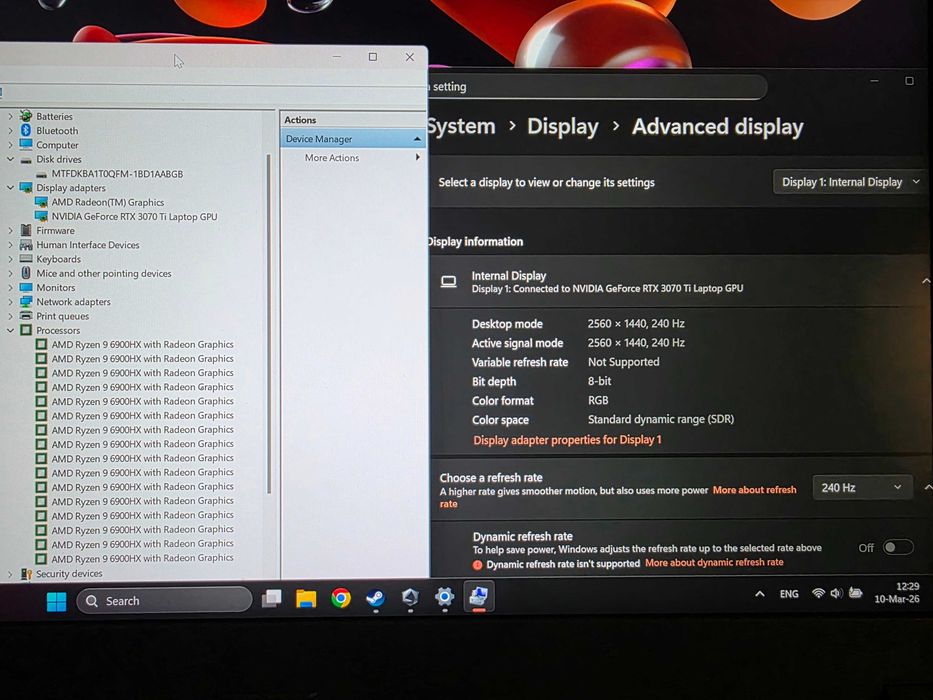Click the volume speaker tray icon

pos(836,593)
